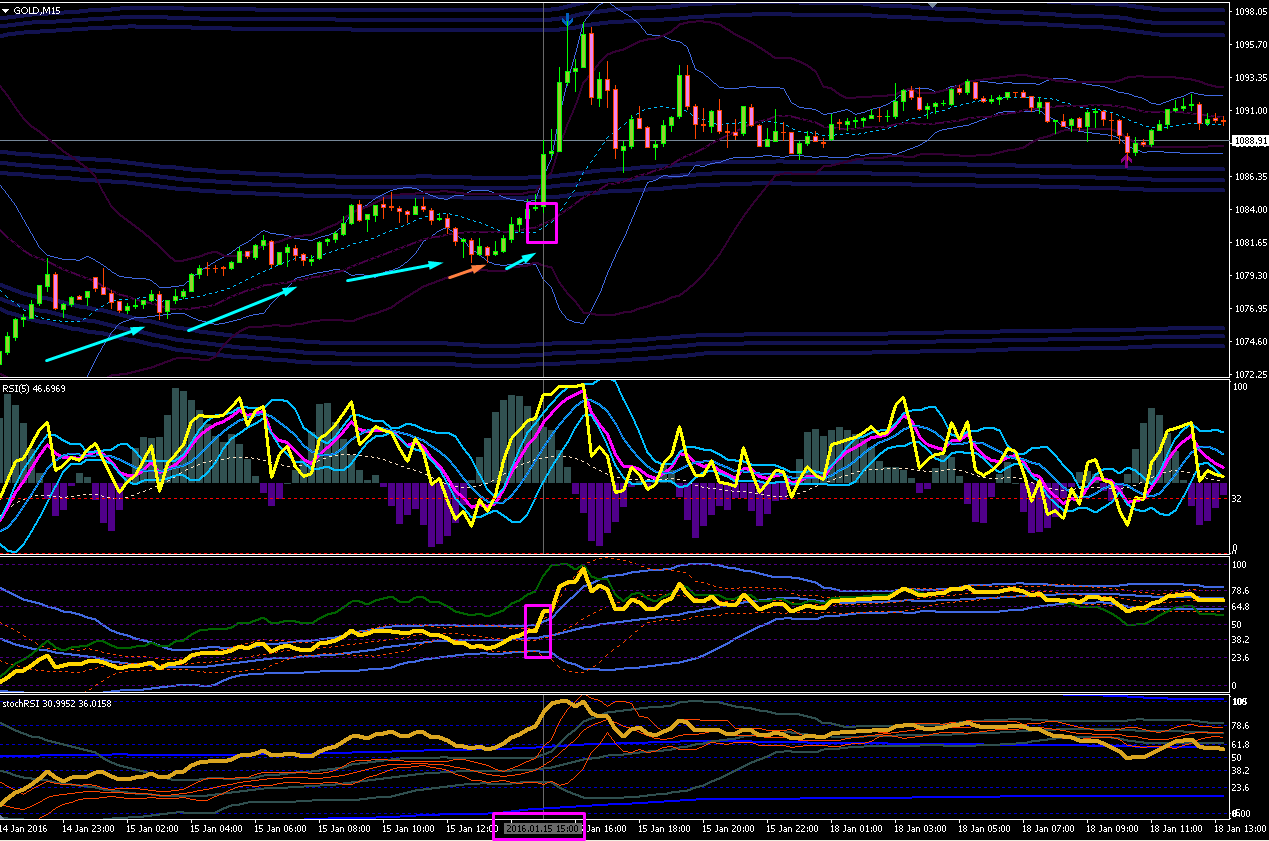Open the dropdown triangle beside GOLD,M15

pos(6,10)
